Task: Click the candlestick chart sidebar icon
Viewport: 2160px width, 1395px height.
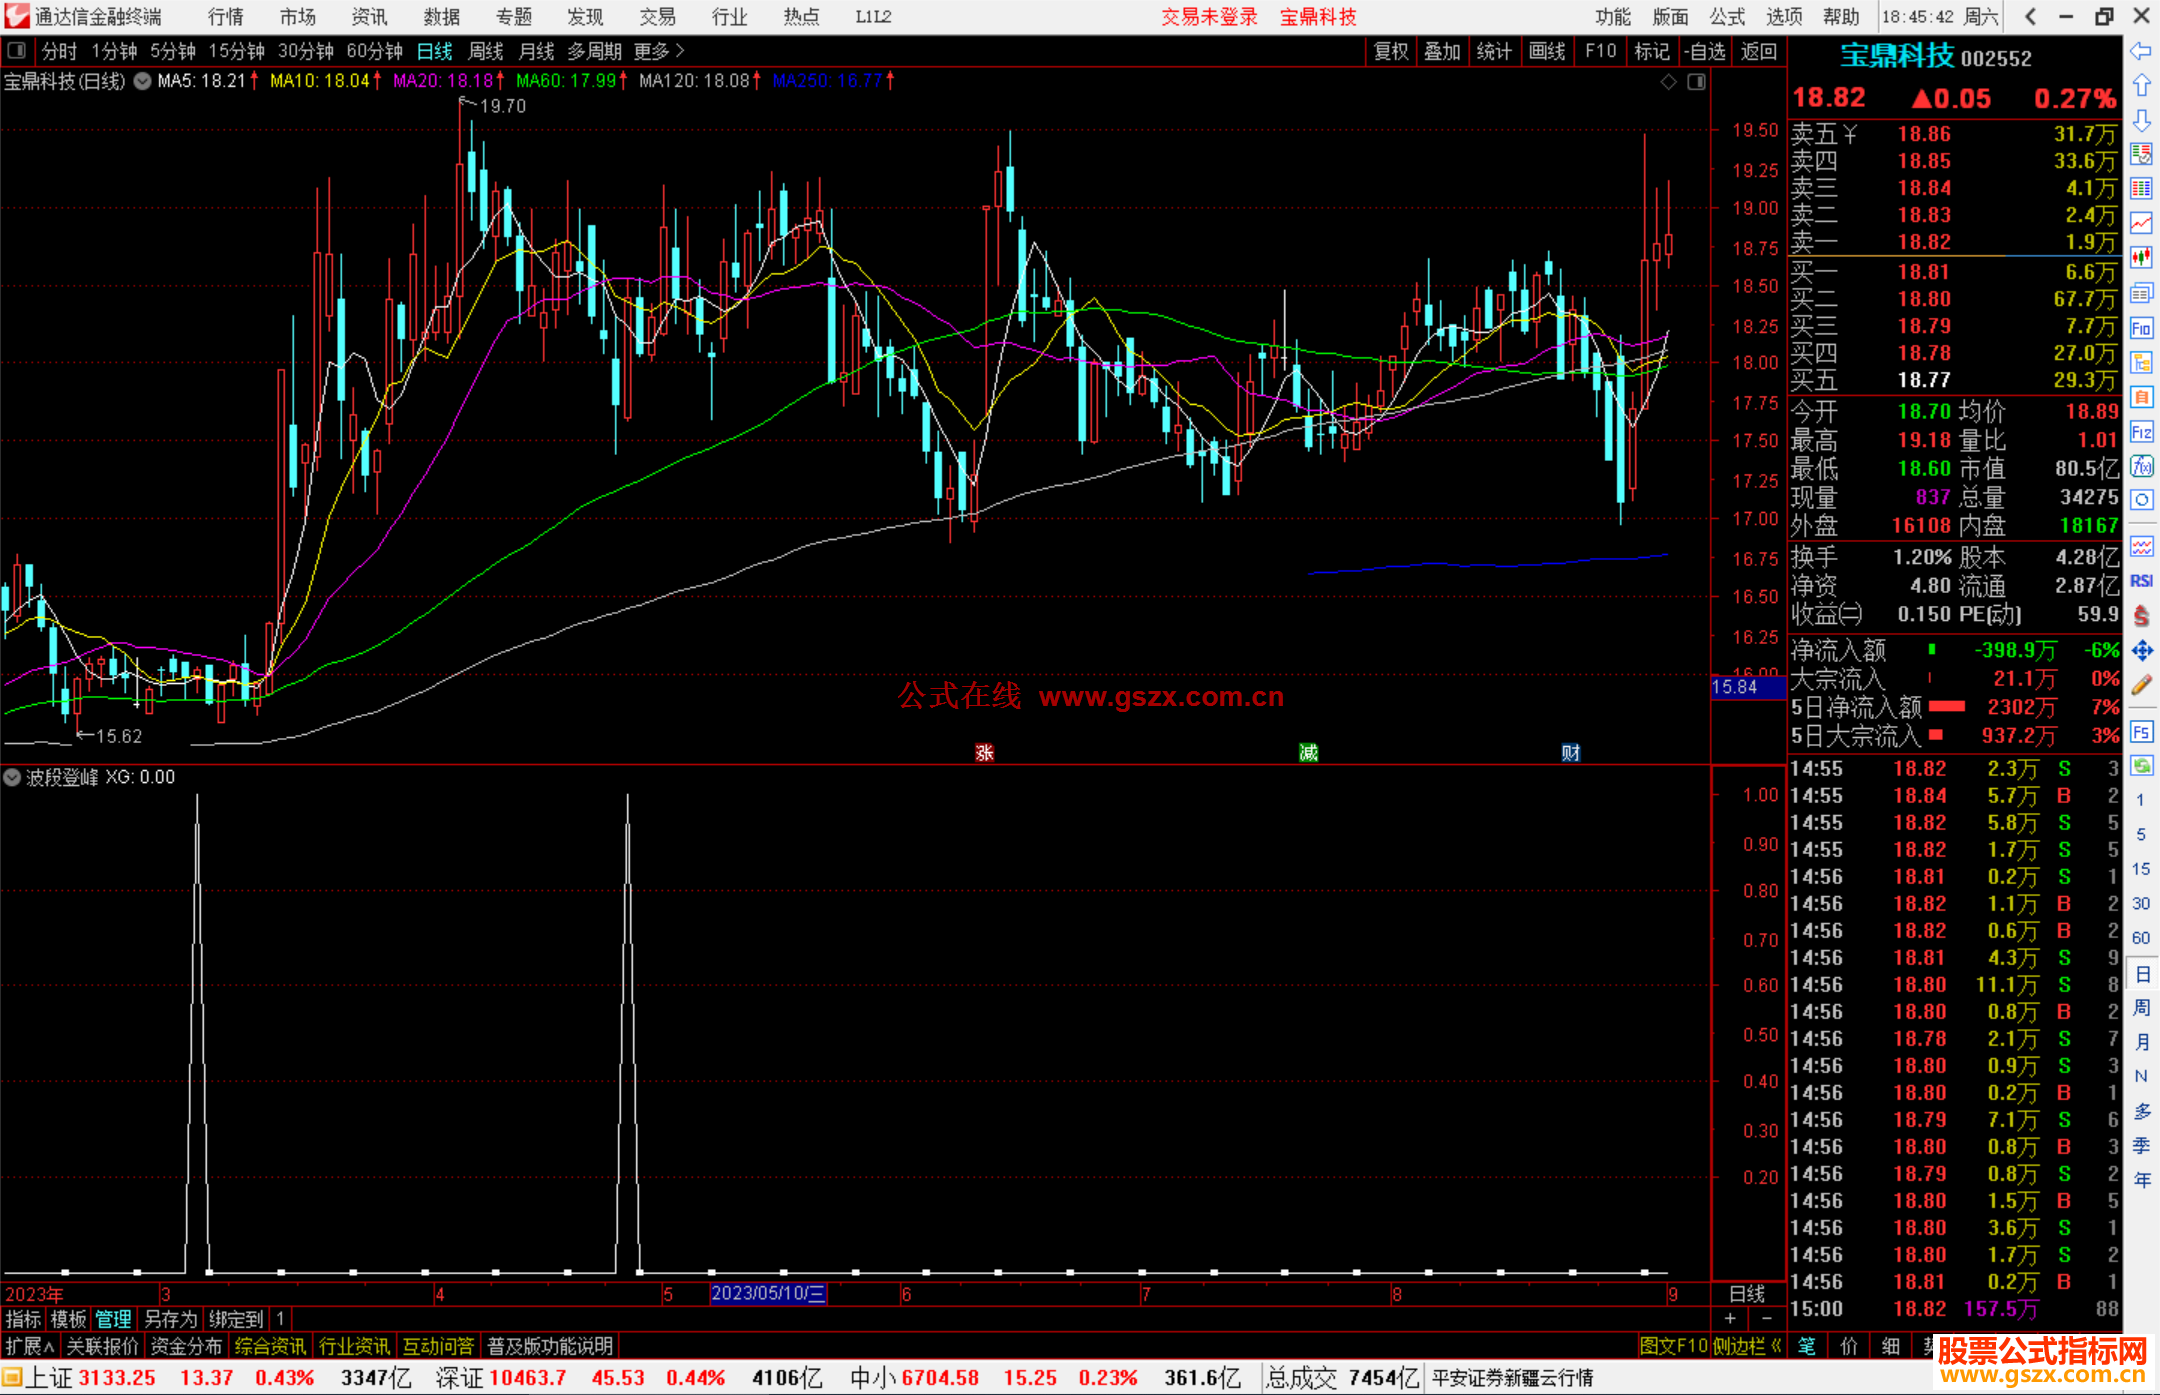Action: pos(2141,257)
